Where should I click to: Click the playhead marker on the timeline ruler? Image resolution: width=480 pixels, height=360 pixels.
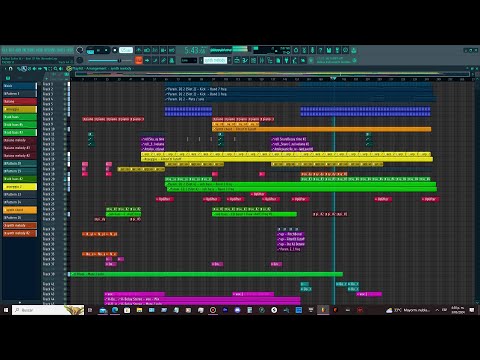pos(333,78)
